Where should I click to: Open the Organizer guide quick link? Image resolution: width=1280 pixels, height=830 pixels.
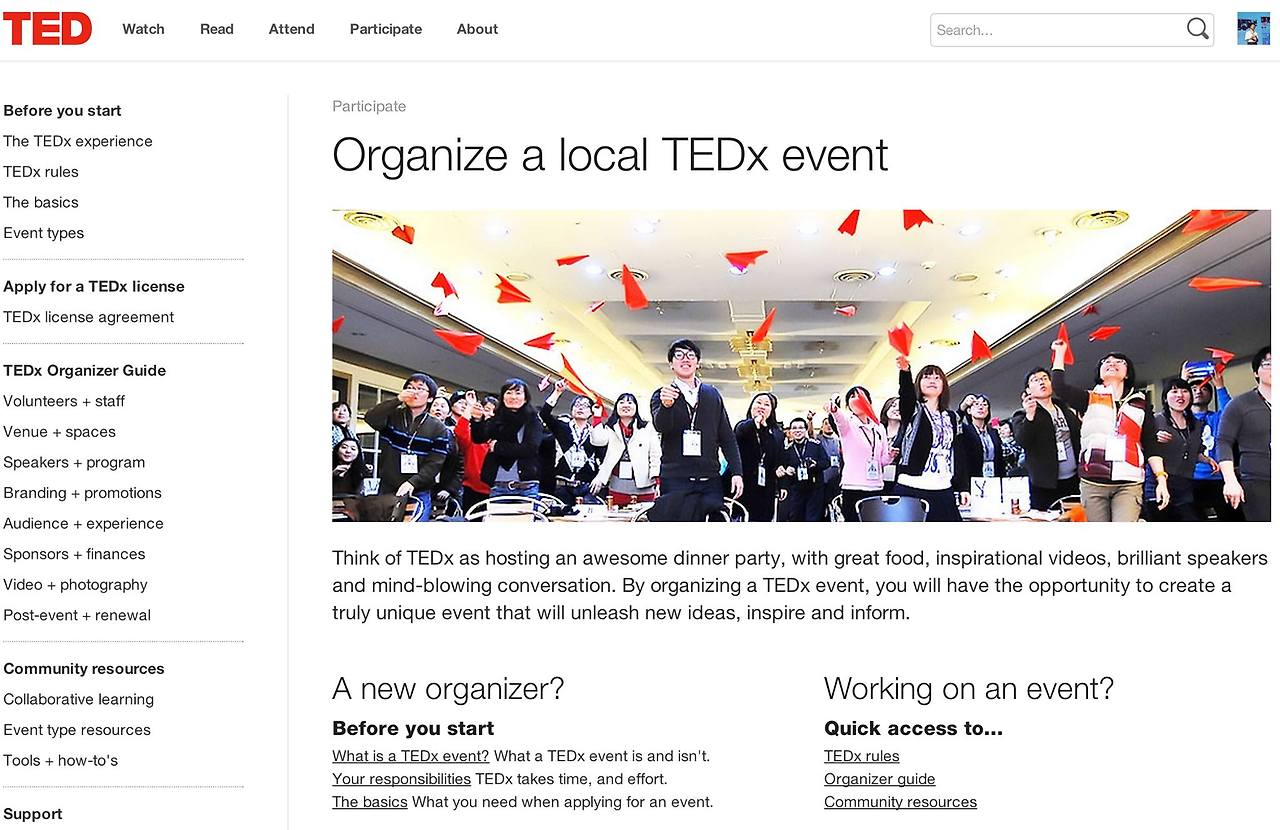(x=880, y=779)
